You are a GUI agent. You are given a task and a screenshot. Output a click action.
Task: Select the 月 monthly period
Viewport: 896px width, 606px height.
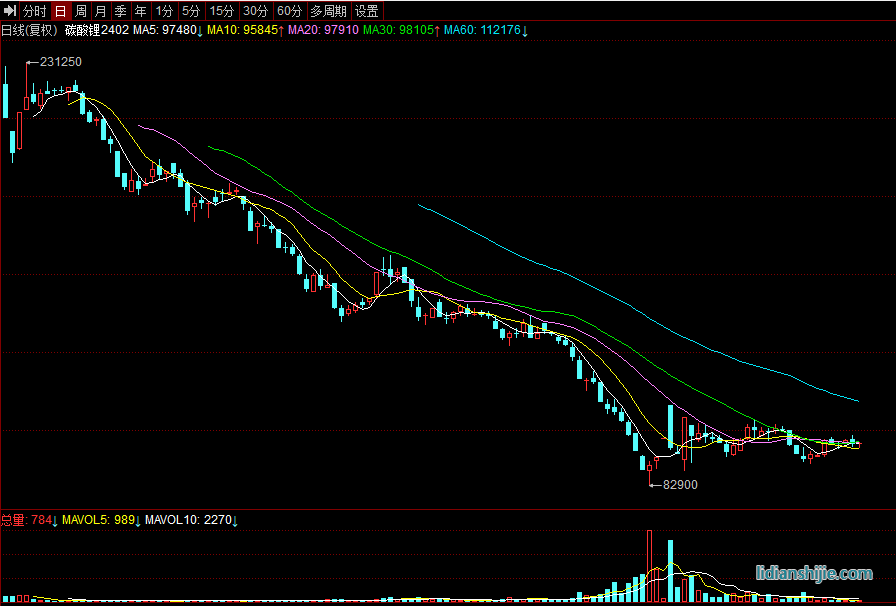[x=100, y=11]
